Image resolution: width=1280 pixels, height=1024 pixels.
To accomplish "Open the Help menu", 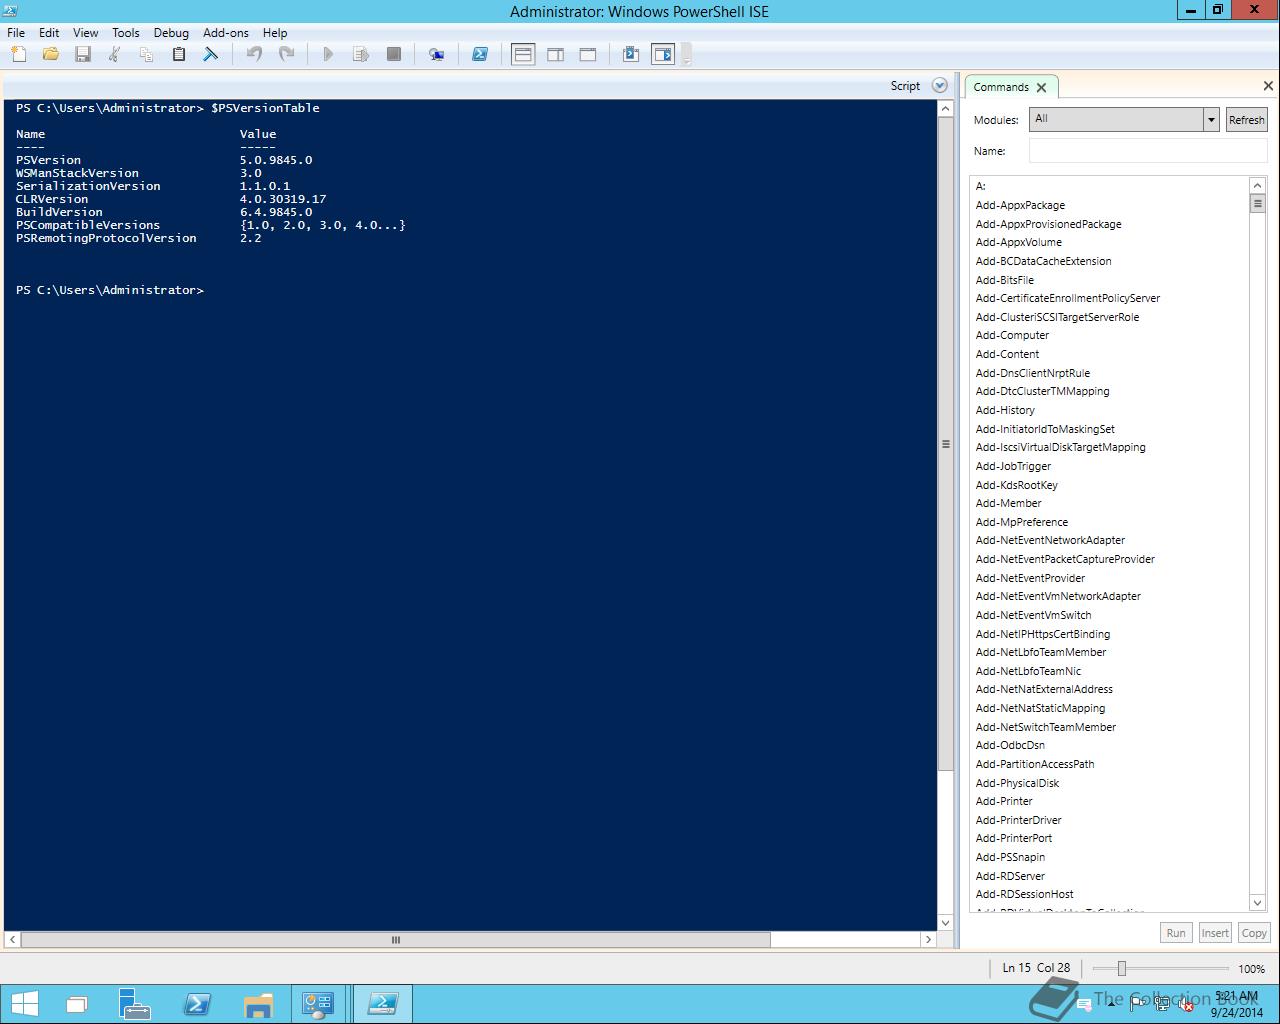I will pyautogui.click(x=274, y=32).
